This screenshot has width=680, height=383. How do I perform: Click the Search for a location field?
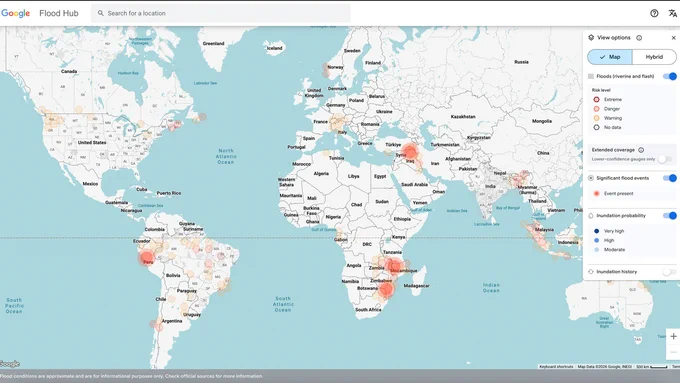[x=221, y=13]
